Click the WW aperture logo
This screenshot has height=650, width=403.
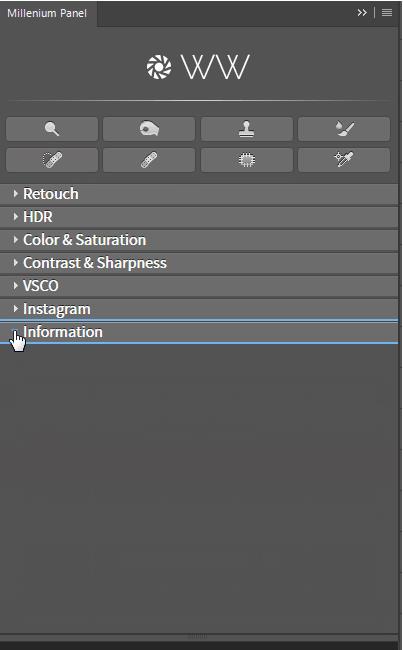pos(198,67)
